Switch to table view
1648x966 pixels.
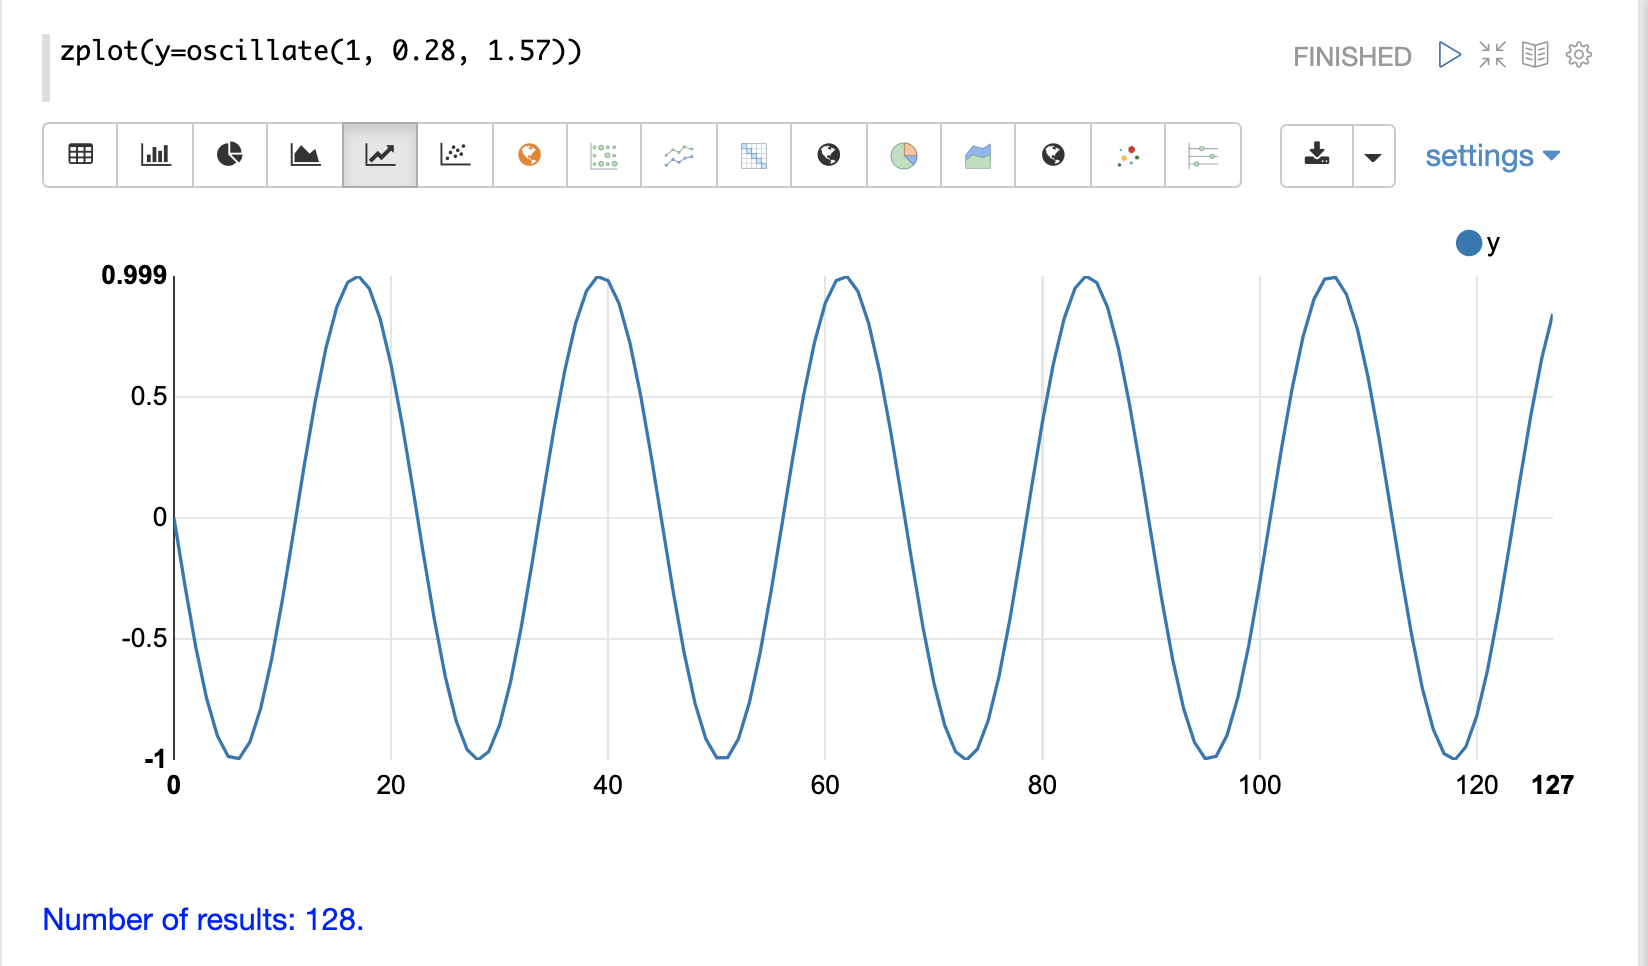tap(81, 155)
